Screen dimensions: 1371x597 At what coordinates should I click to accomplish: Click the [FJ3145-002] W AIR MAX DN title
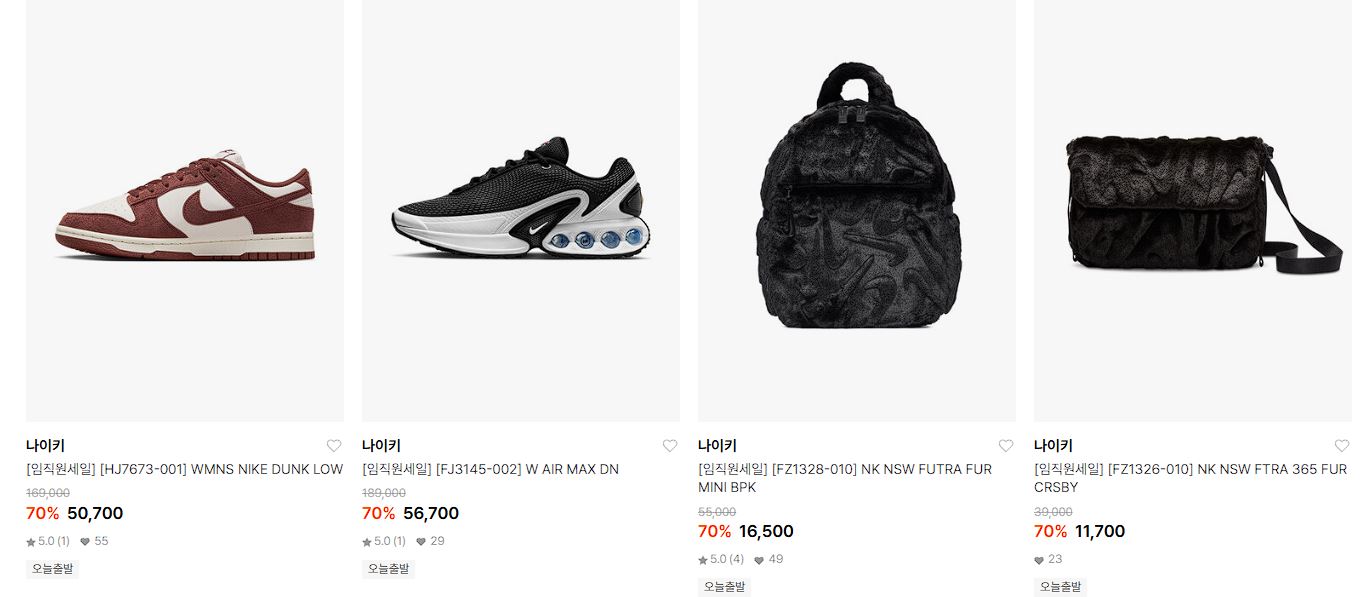tap(491, 469)
